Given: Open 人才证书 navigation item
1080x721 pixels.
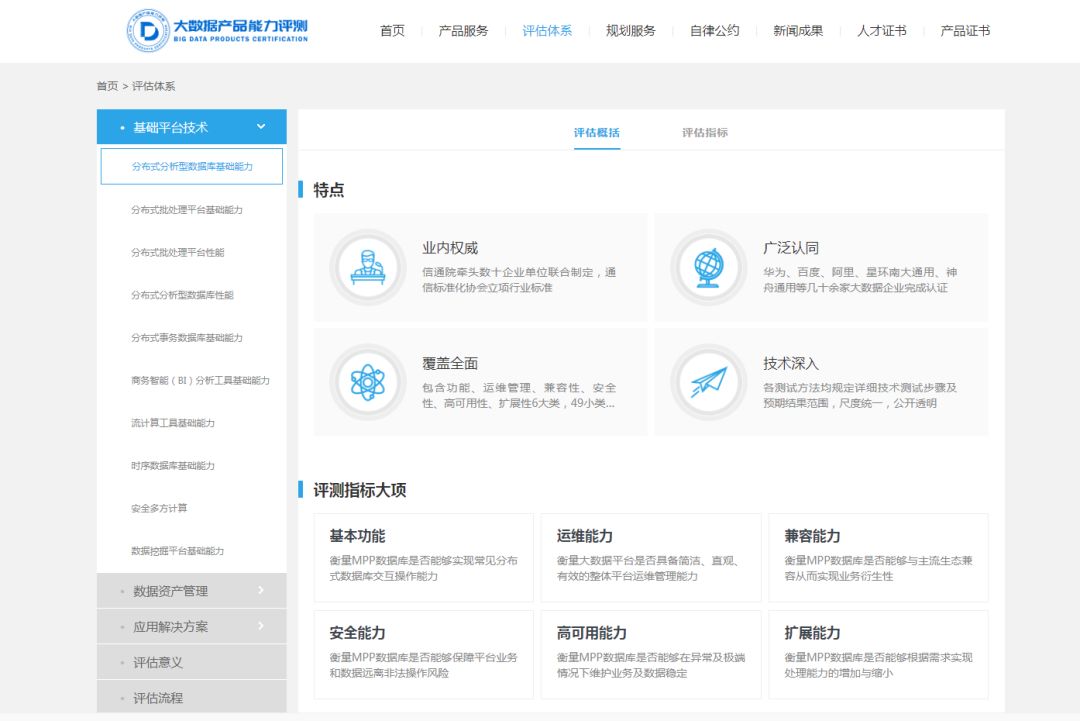Looking at the screenshot, I should coord(882,31).
